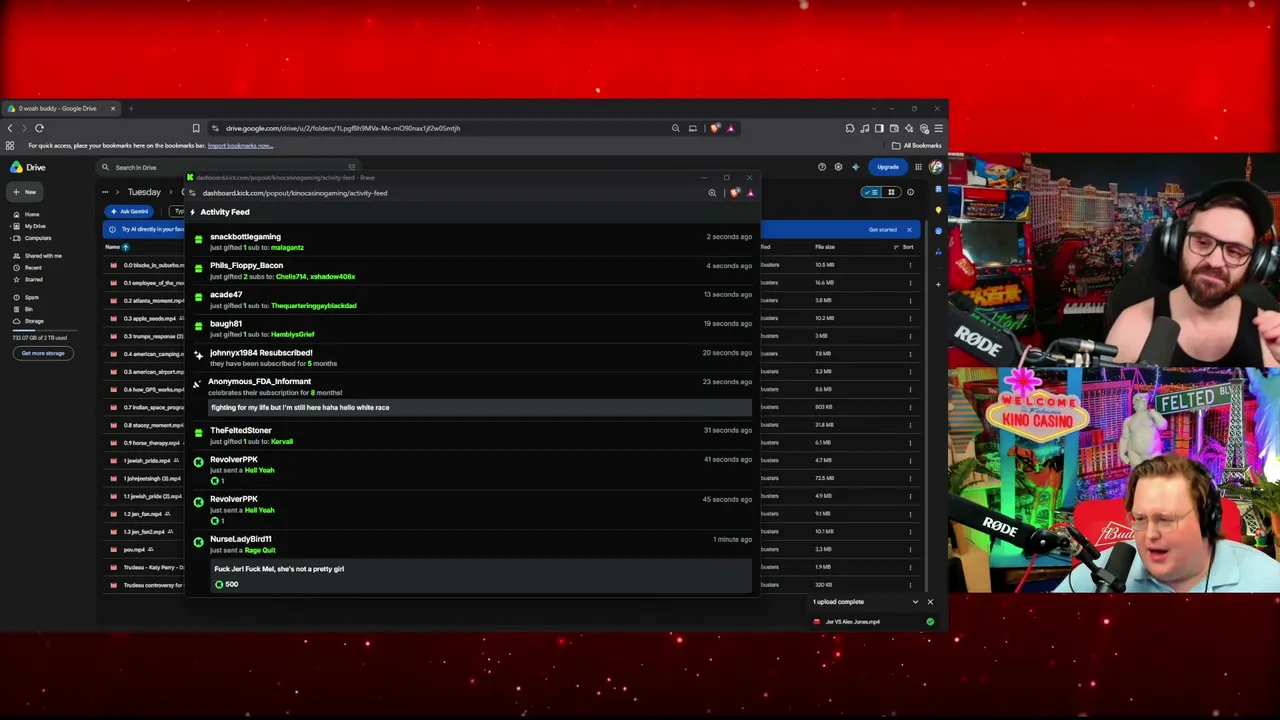Click the uploaded Jer VS Alex Jones.mp4 file

(873, 622)
